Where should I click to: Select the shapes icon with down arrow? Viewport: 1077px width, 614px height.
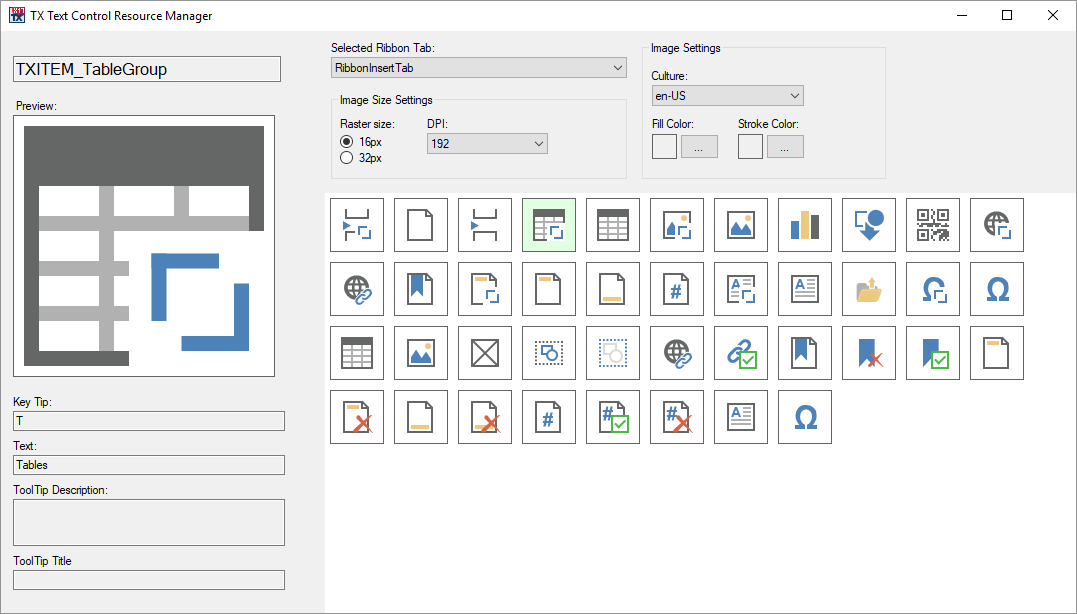pyautogui.click(x=868, y=225)
